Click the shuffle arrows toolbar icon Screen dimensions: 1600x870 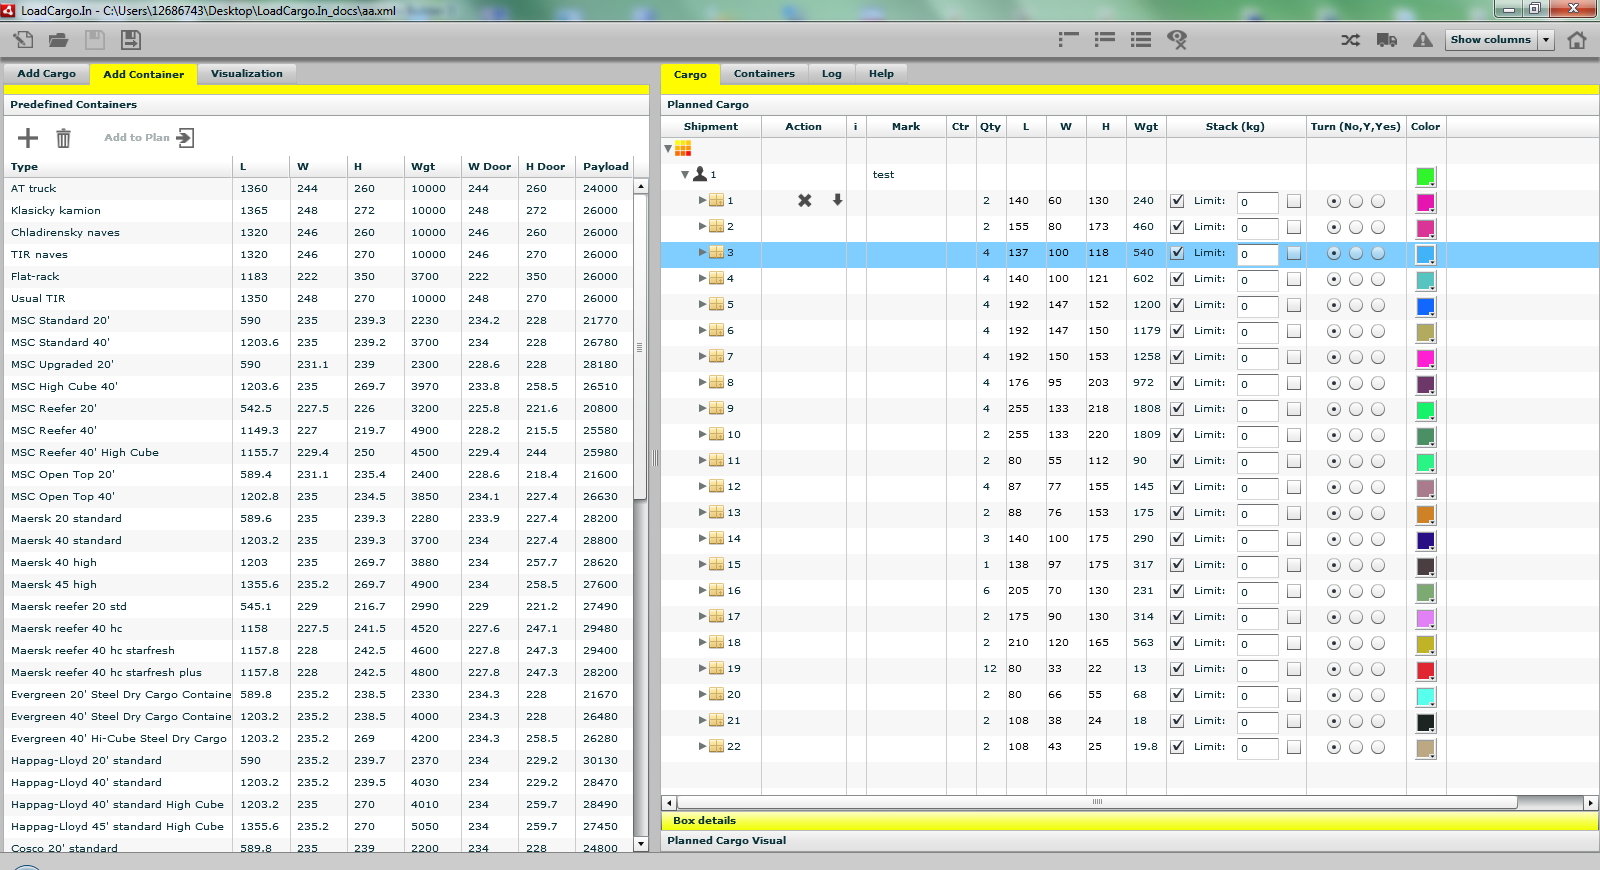point(1350,40)
